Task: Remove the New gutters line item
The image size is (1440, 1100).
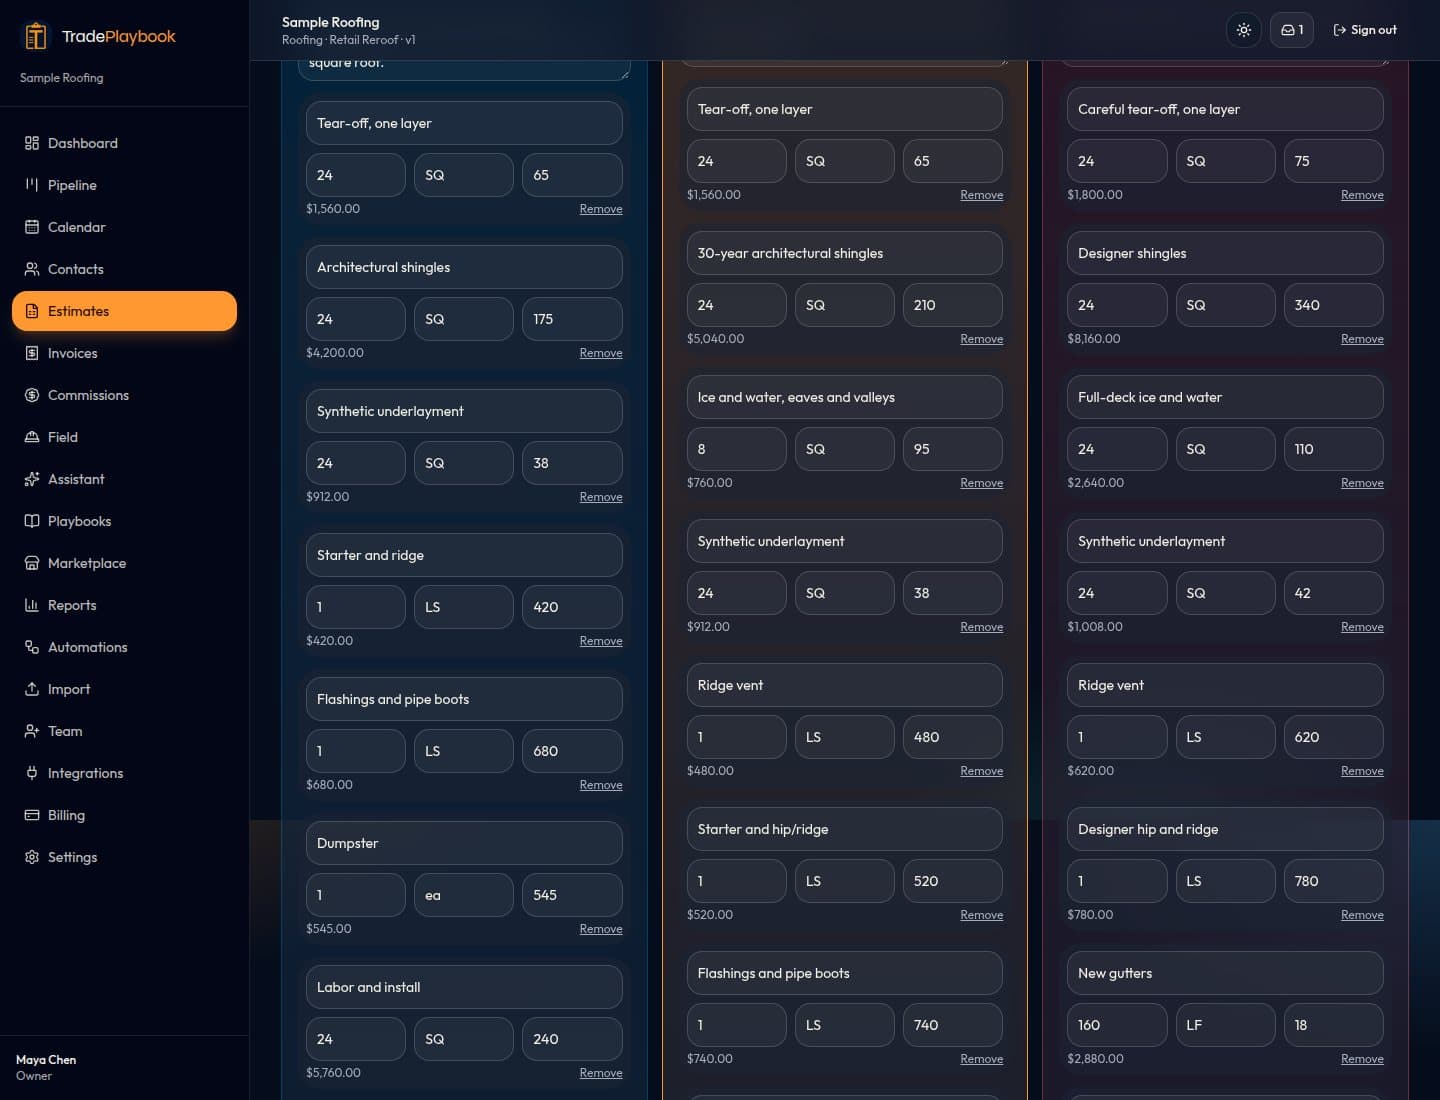Action: 1362,1059
